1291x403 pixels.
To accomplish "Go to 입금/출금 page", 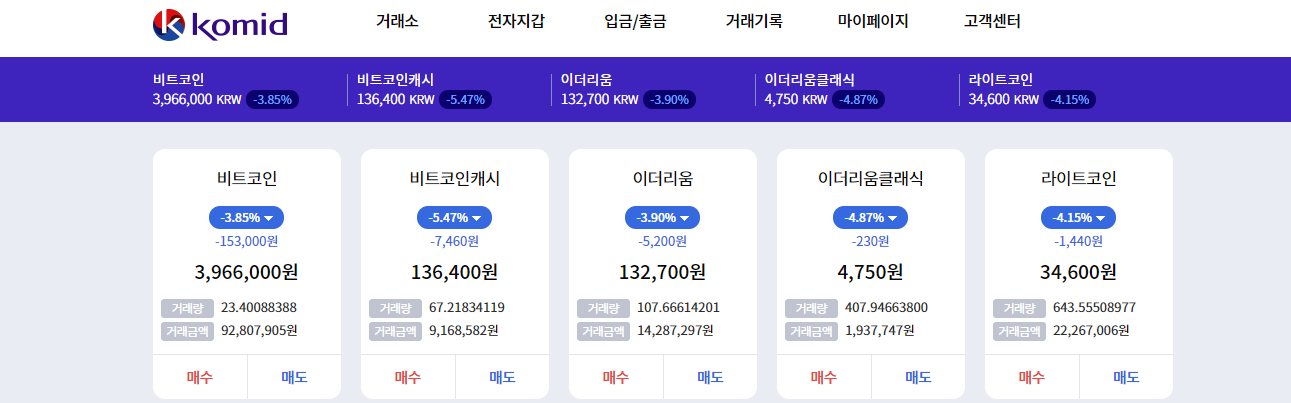I will (x=635, y=21).
